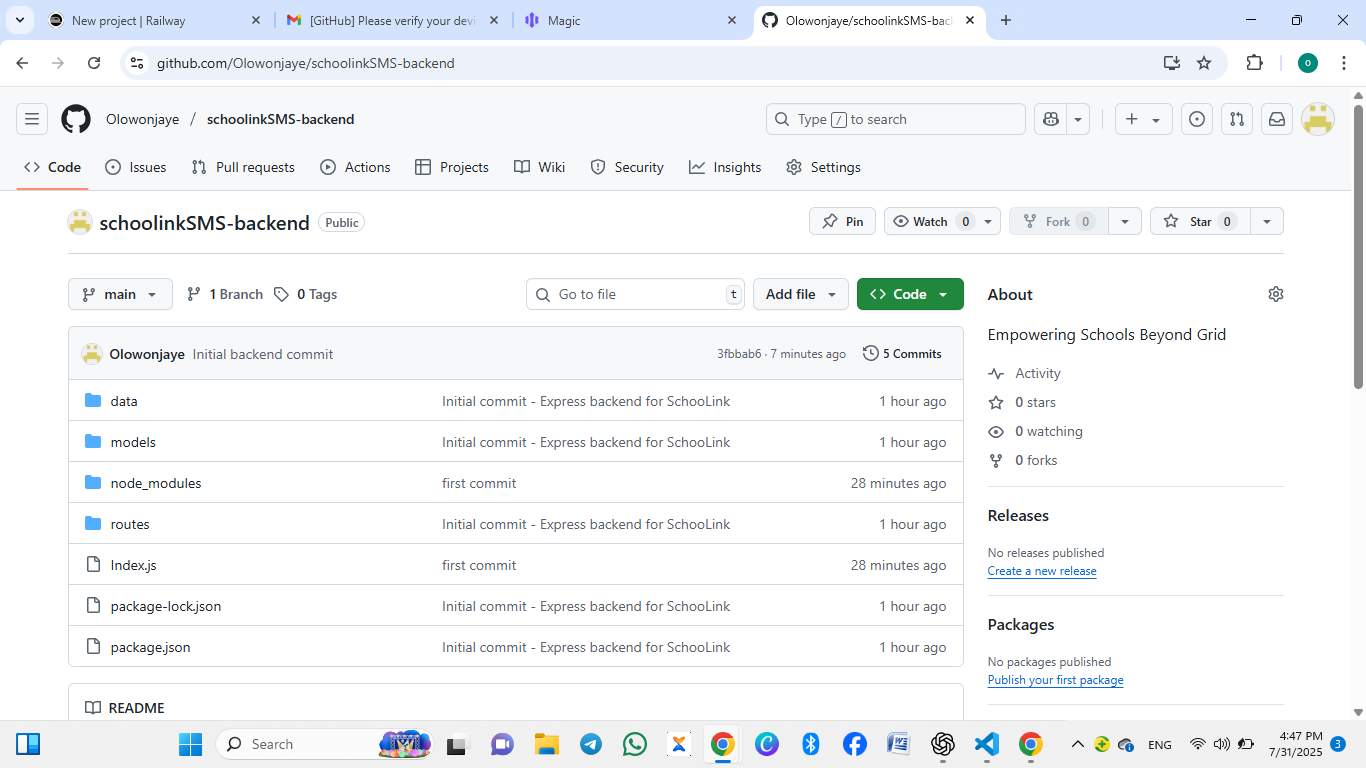Image resolution: width=1366 pixels, height=768 pixels.
Task: Open the routes folder
Action: [130, 524]
